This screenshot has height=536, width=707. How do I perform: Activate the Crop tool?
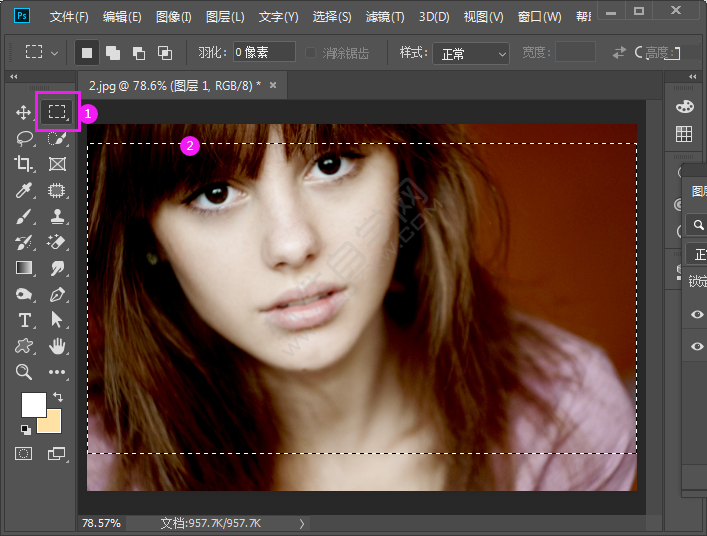[x=24, y=164]
